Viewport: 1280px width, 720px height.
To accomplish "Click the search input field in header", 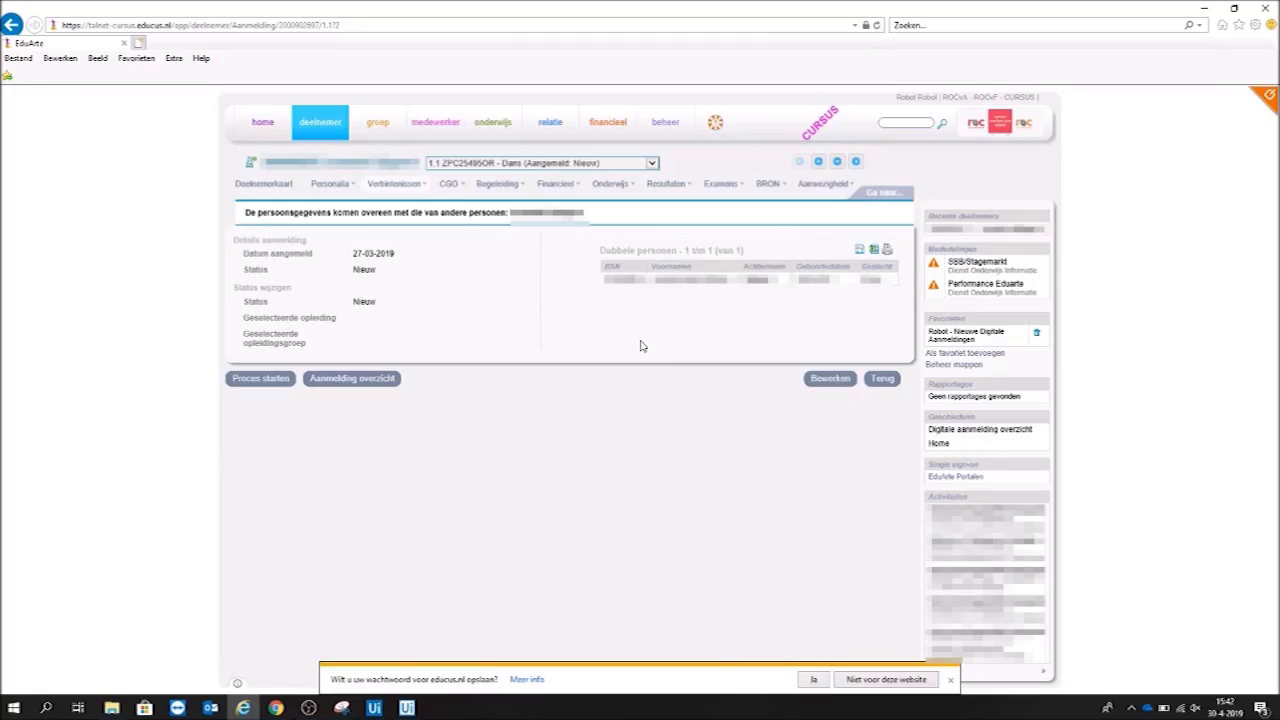I will [x=905, y=123].
